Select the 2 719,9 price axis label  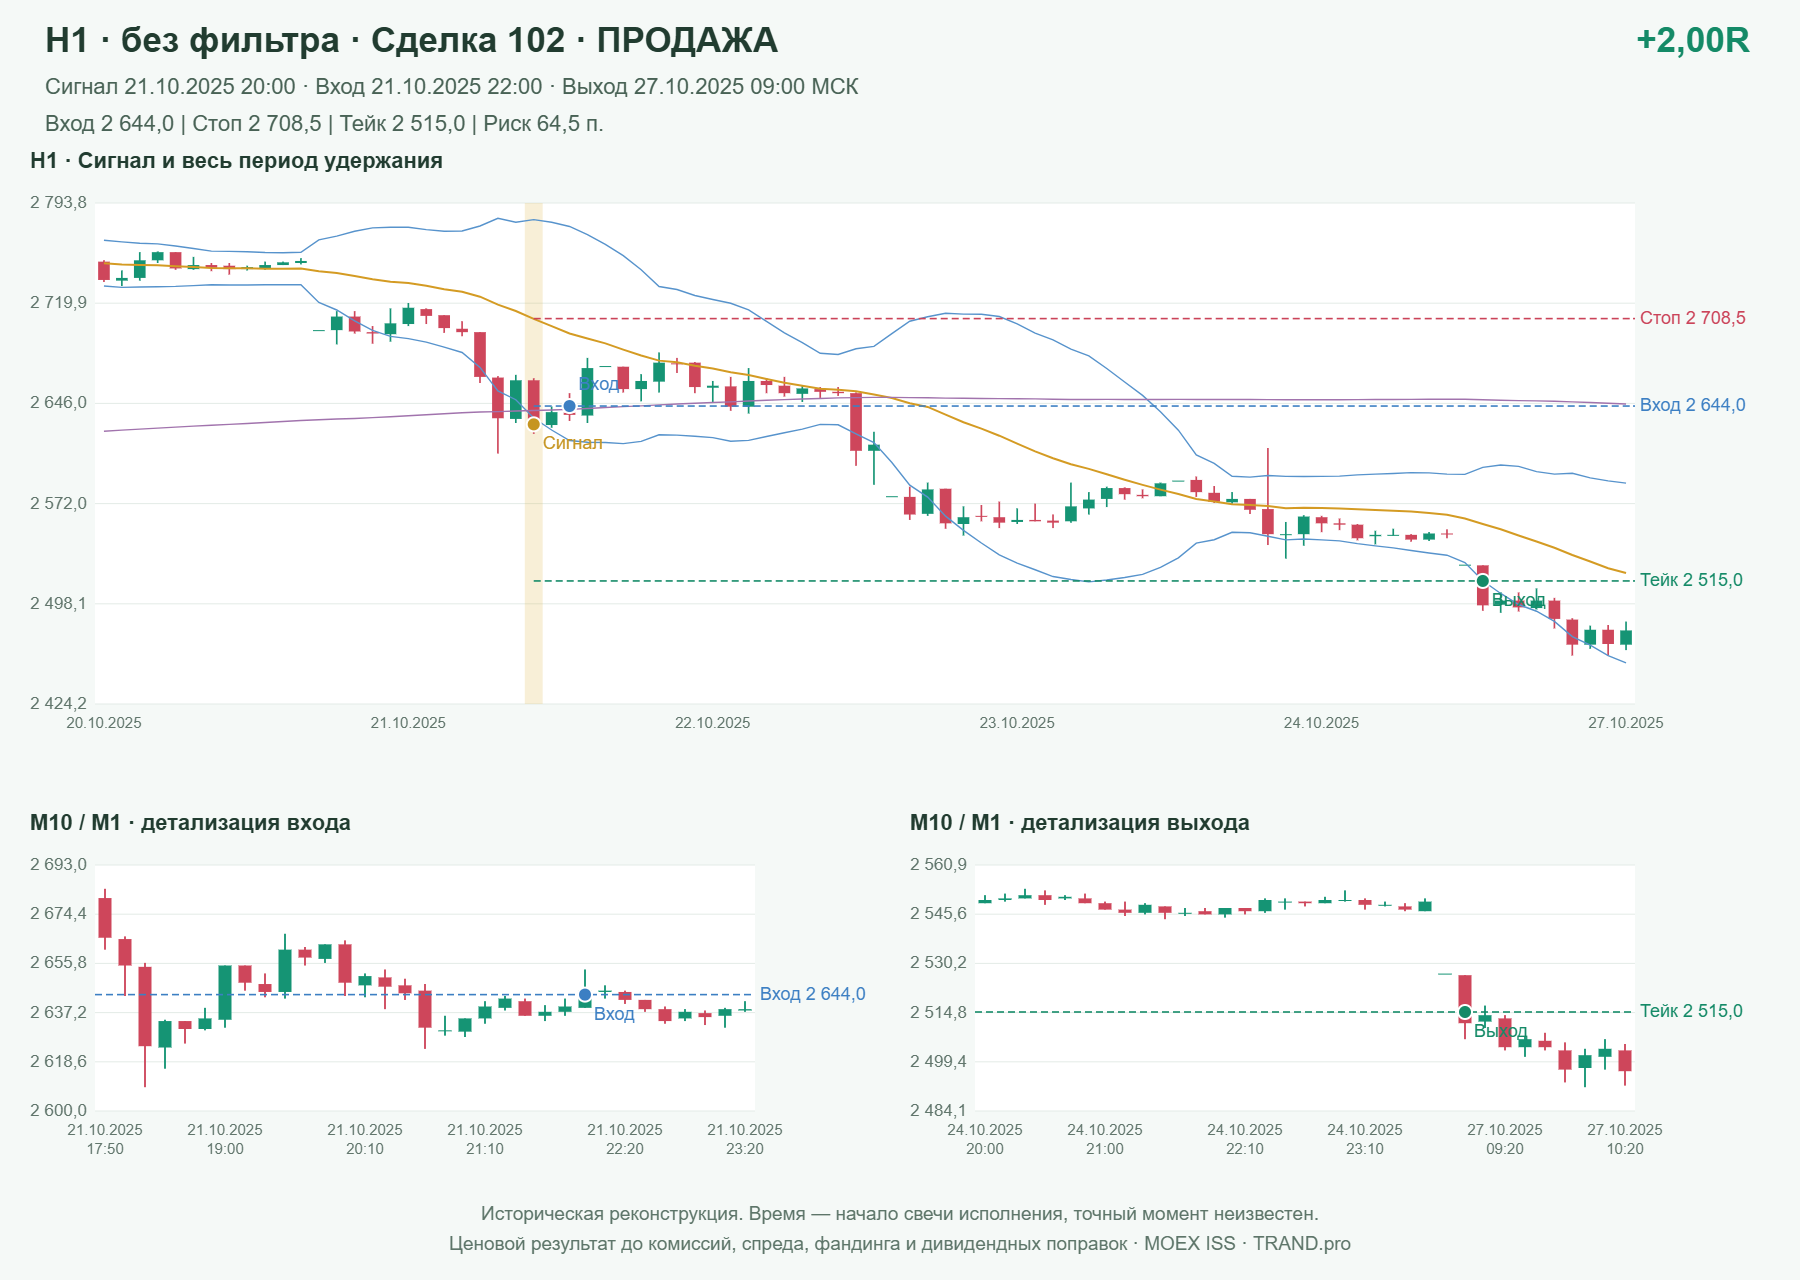(58, 303)
